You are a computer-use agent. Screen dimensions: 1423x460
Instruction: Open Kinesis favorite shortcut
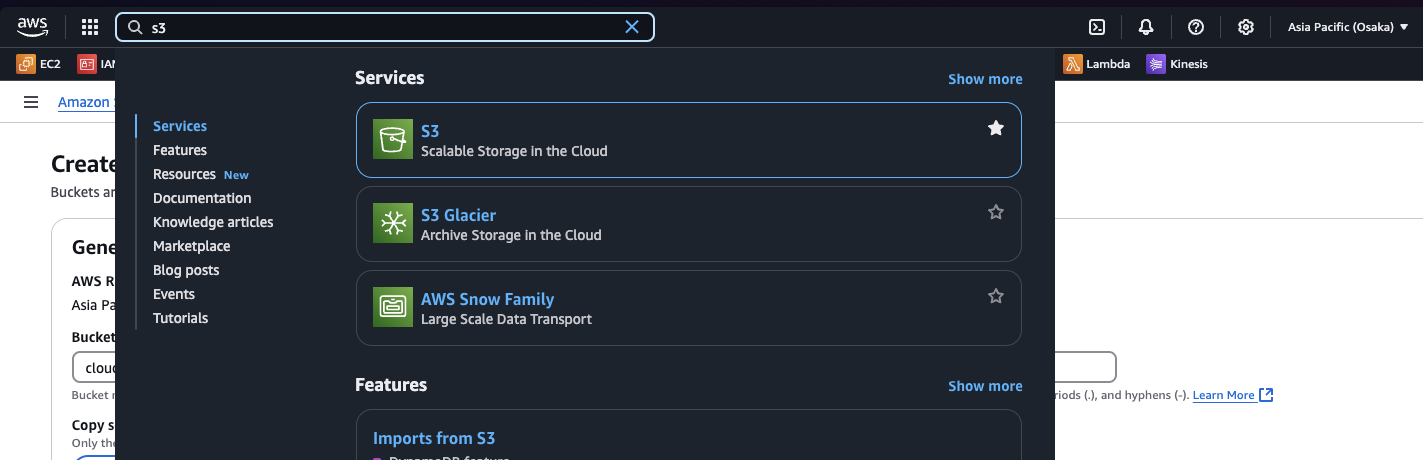pyautogui.click(x=1177, y=64)
